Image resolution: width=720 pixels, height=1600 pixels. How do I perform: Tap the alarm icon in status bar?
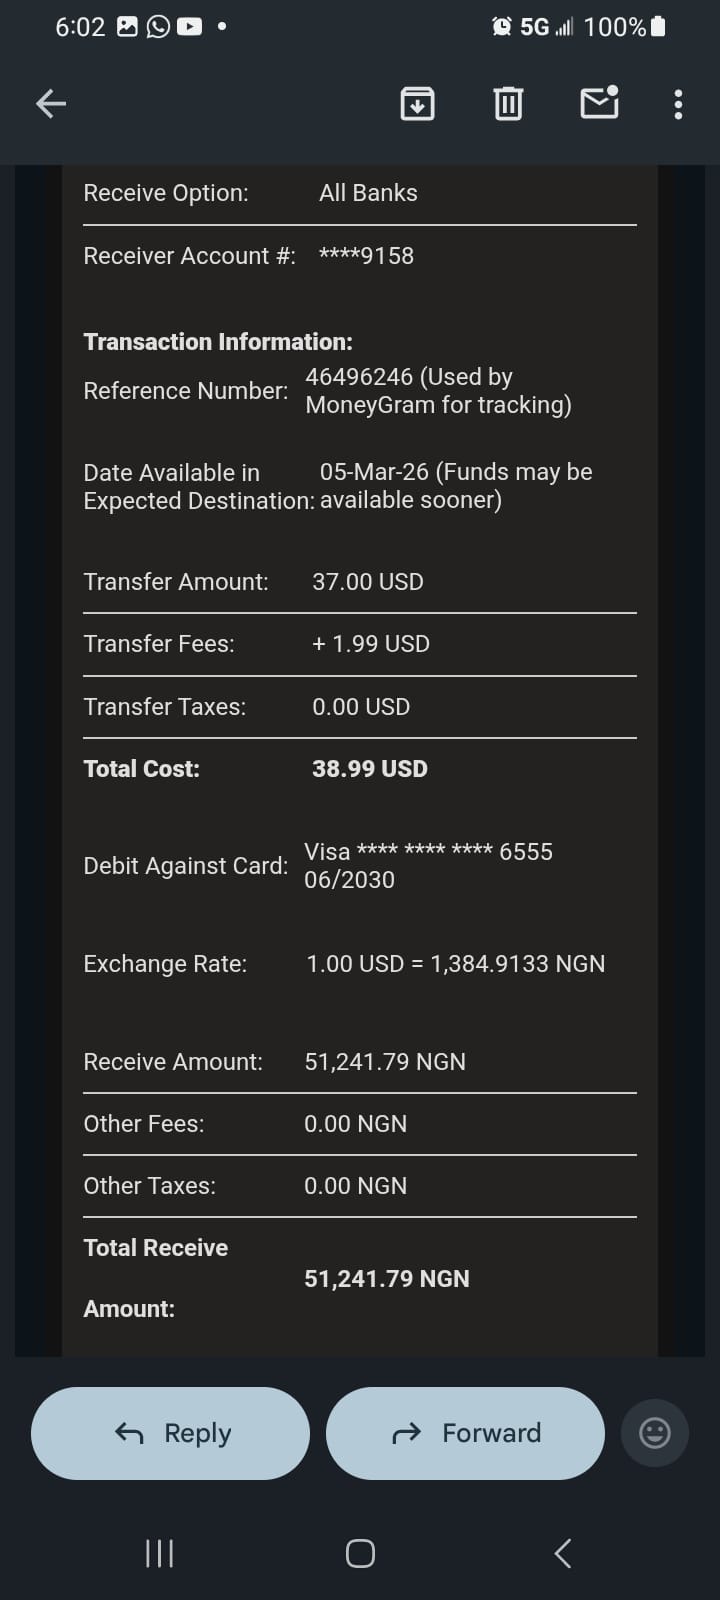(501, 27)
